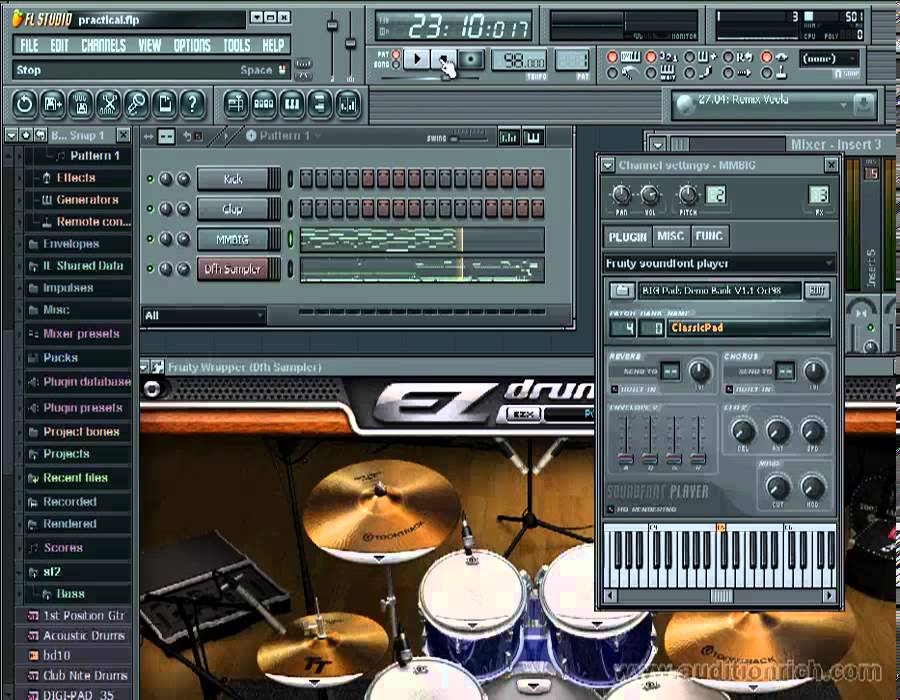
Task: Open the 27.04 Remix Veela news dropdown
Action: pos(843,105)
